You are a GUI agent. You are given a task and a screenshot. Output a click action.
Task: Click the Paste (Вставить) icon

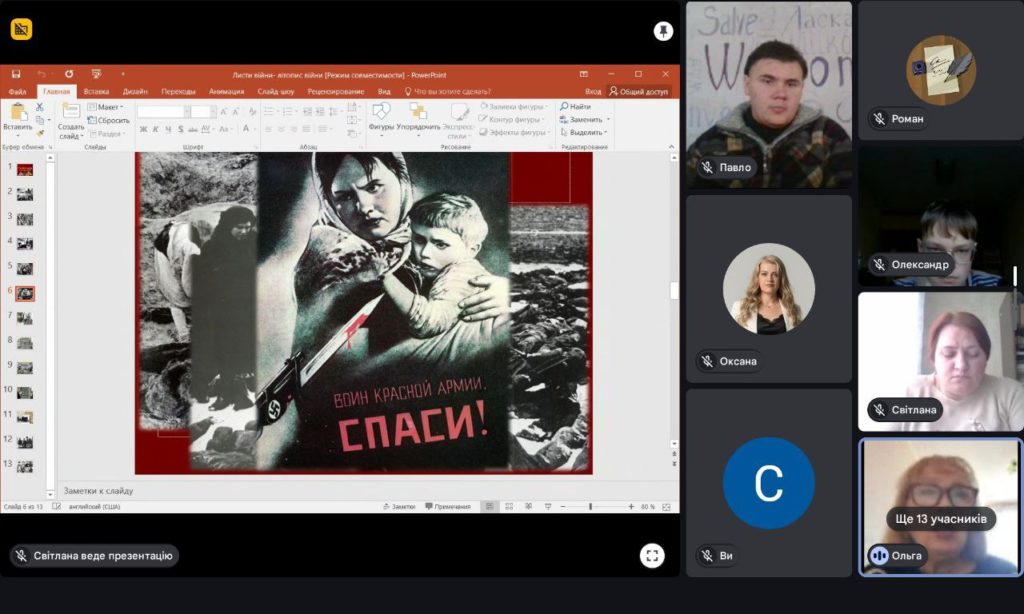pos(17,115)
